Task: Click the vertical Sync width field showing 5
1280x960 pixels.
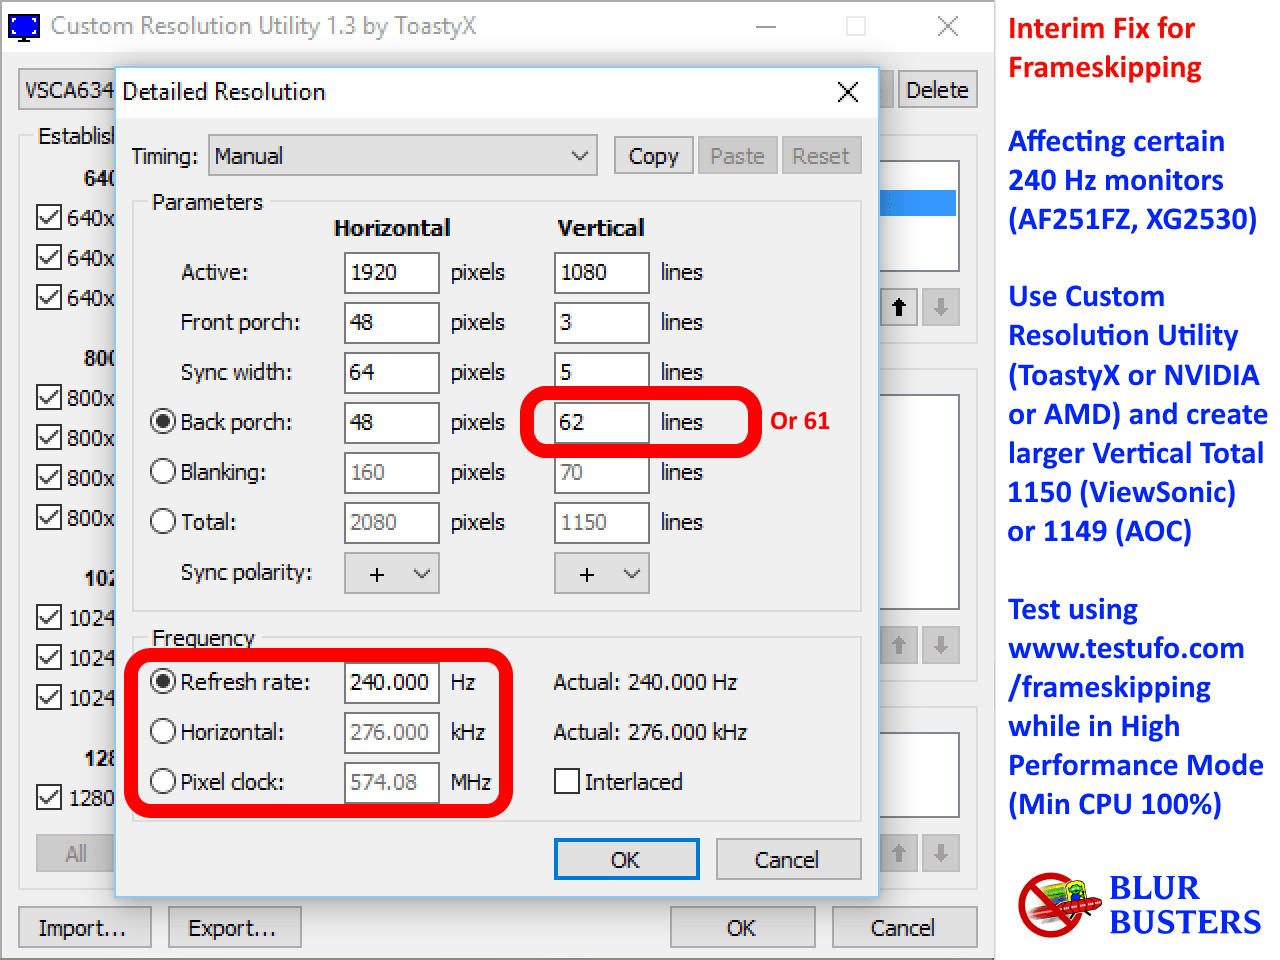Action: coord(602,372)
